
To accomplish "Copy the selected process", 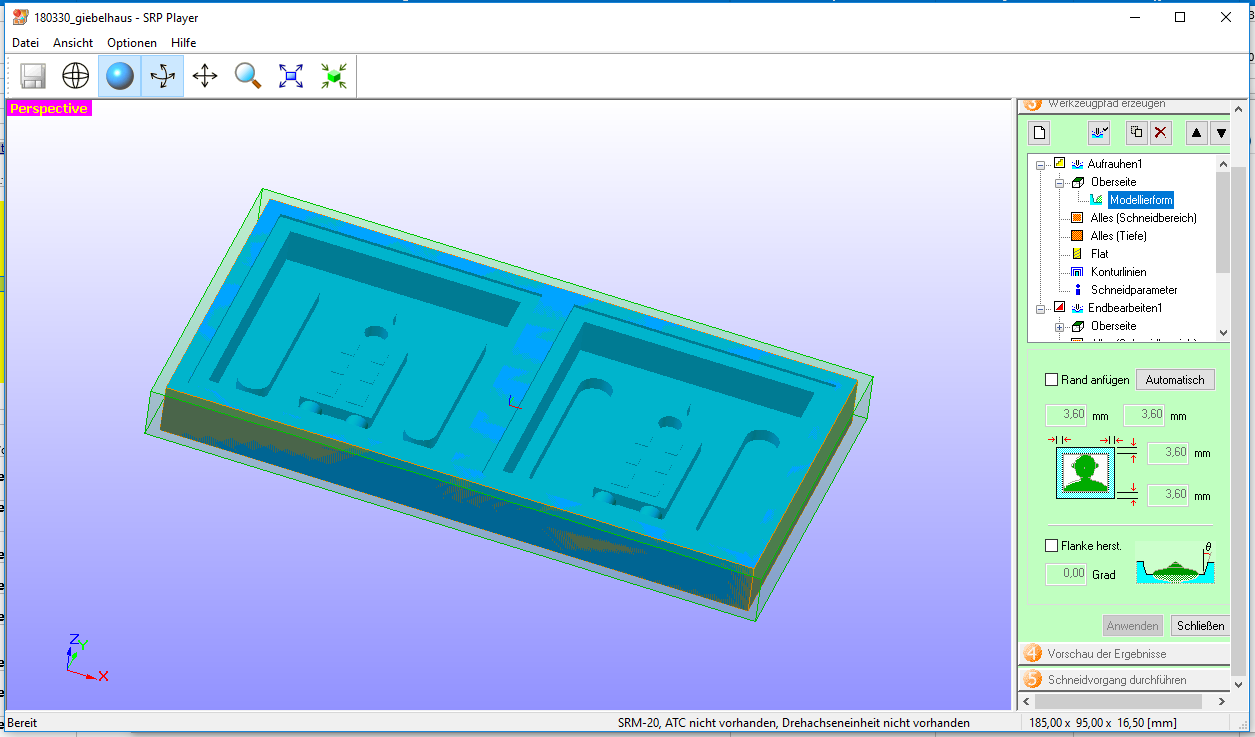I will tap(1136, 132).
